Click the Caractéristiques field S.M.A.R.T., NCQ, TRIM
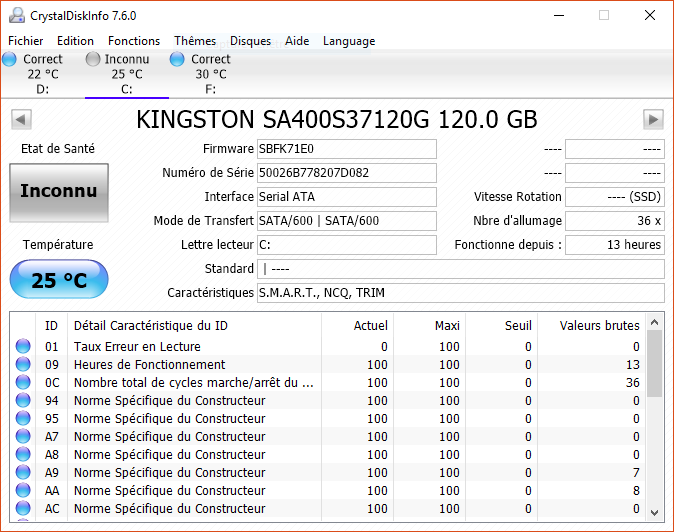Screen dimensions: 674x532 point(461,293)
